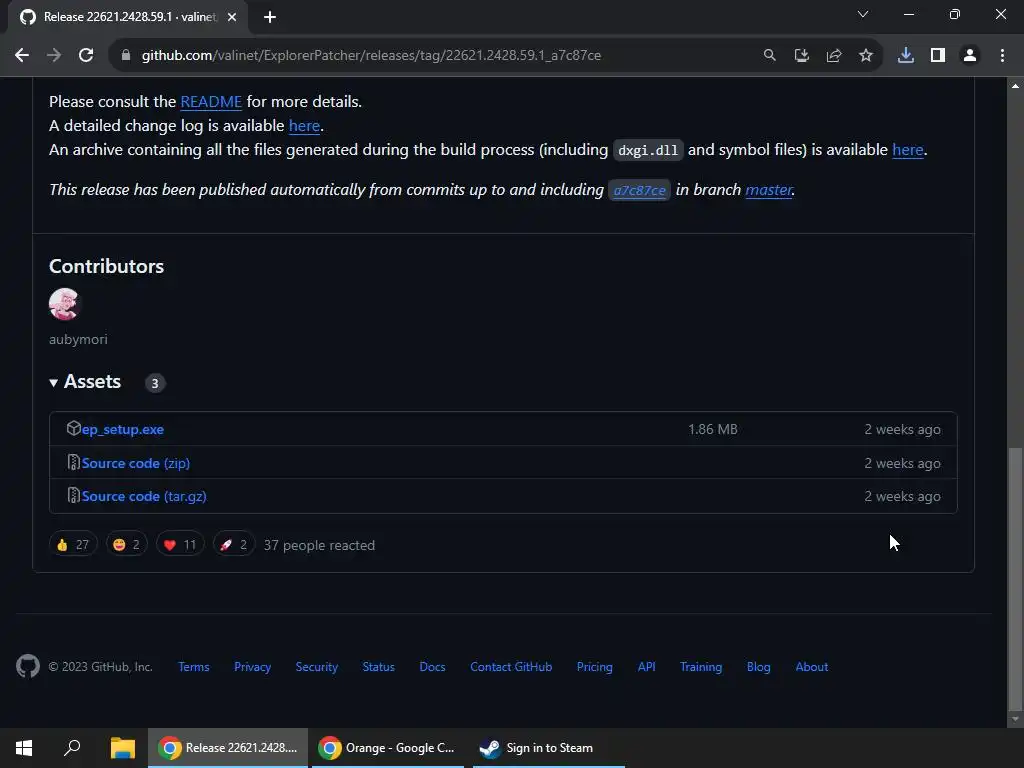Viewport: 1024px width, 768px height.
Task: Open aubymori contributor avatar
Action: pos(64,304)
